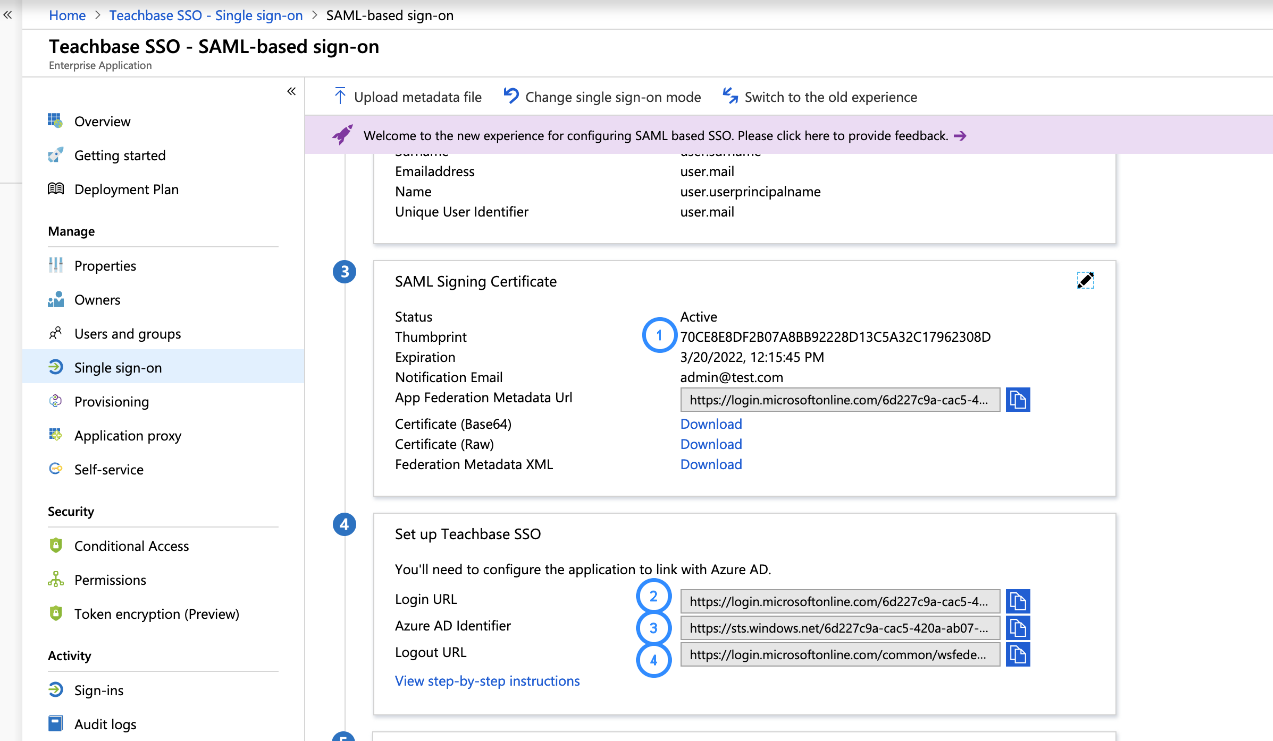Click the Single sign-on icon
The height and width of the screenshot is (741, 1273).
pos(55,368)
